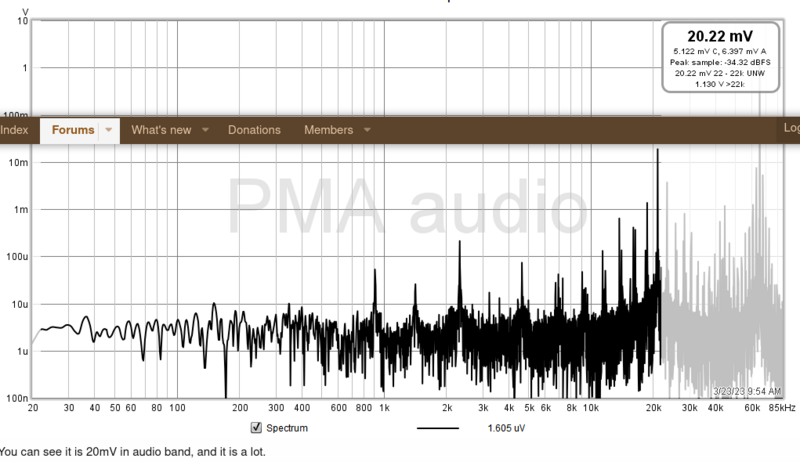Go to the Donations page
This screenshot has height=462, width=800.
pyautogui.click(x=254, y=130)
